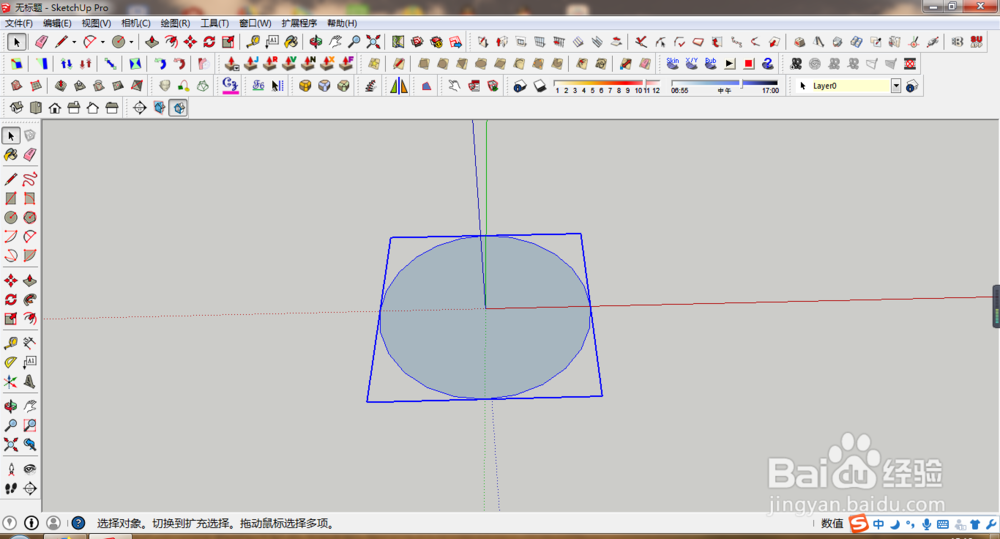This screenshot has width=1000, height=539.
Task: Open the Layer0 layer dropdown
Action: [896, 86]
